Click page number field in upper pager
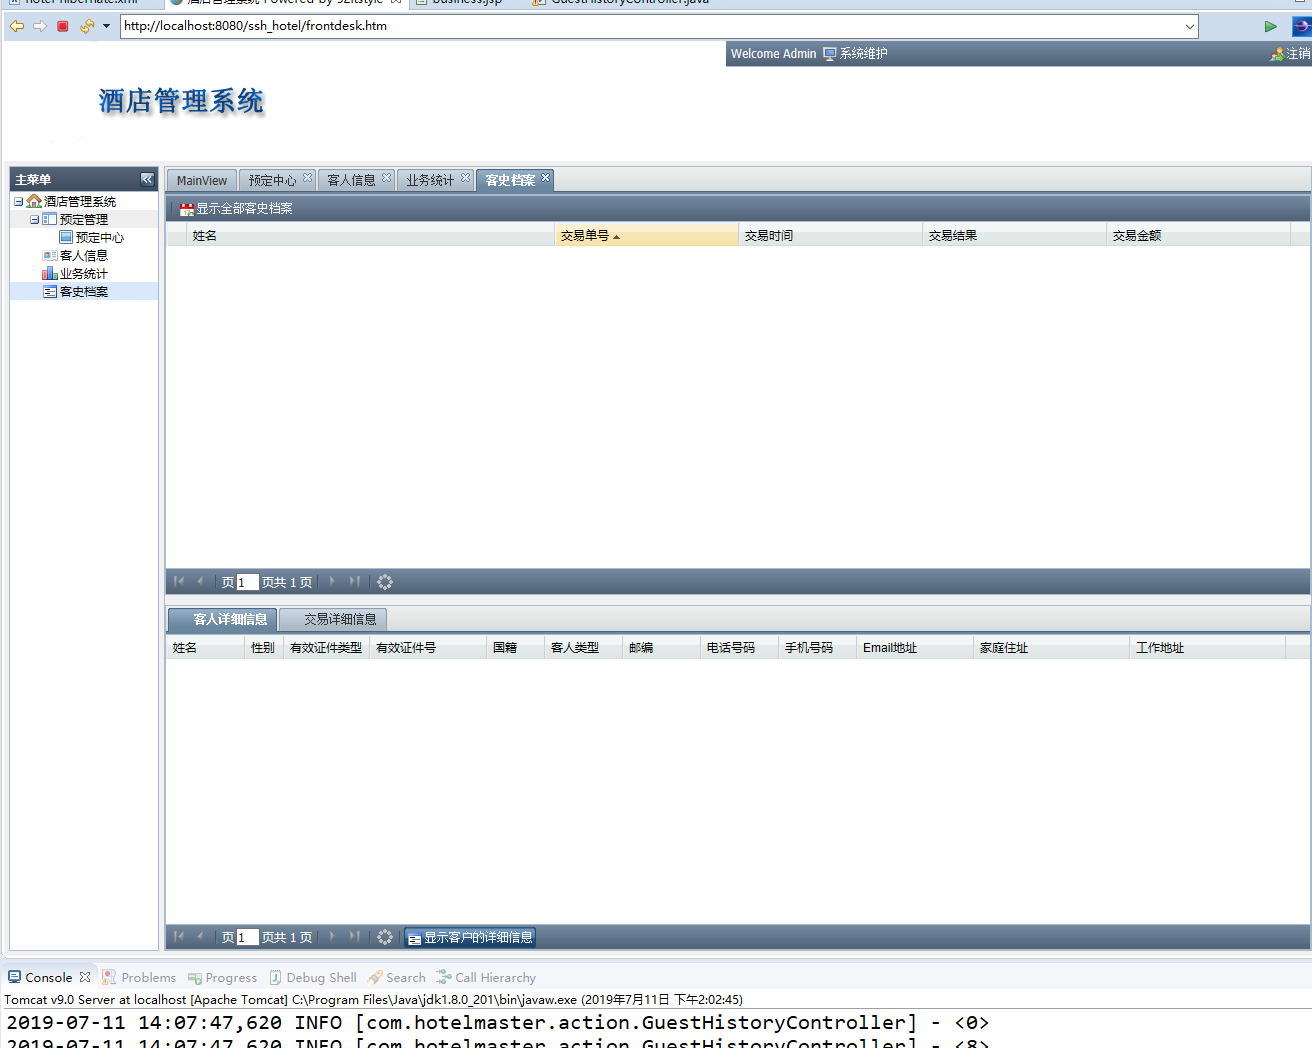1312x1048 pixels. 247,582
